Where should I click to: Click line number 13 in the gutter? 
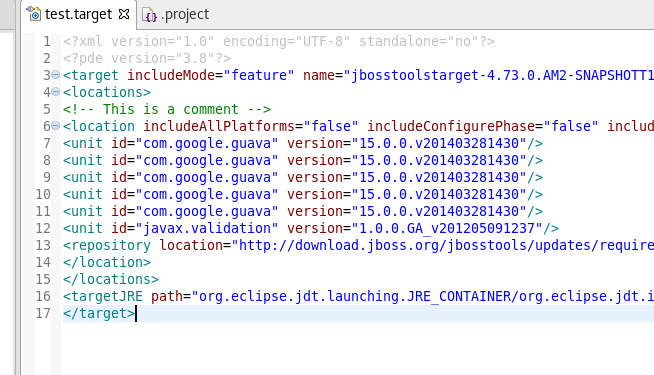43,246
